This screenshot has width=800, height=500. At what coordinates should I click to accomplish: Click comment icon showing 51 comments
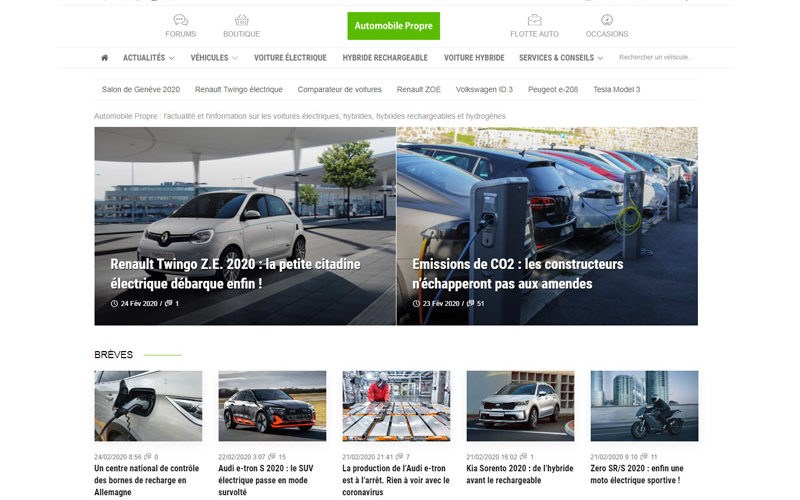coord(470,303)
